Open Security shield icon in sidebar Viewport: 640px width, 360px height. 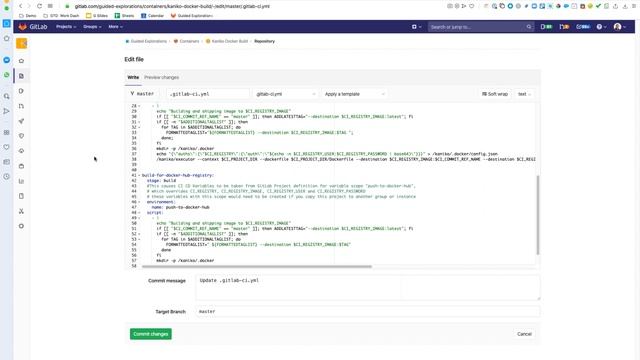[21, 136]
